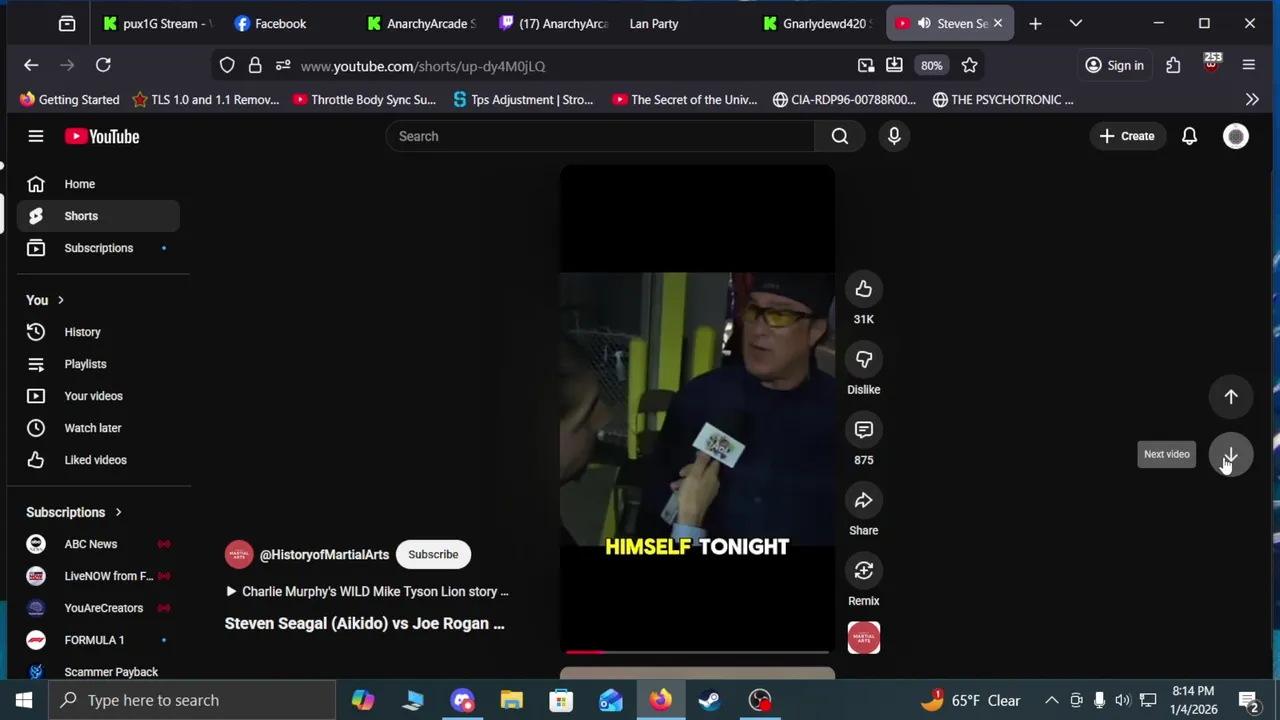Dislike this Short
Viewport: 1280px width, 720px height.
point(863,359)
